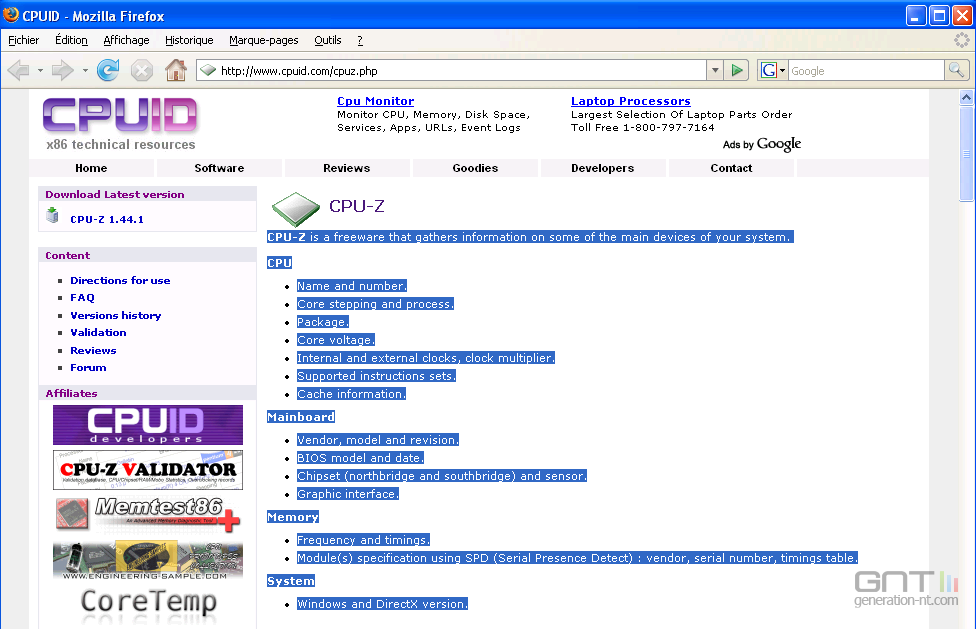The height and width of the screenshot is (629, 976).
Task: Click 'Frequency and timings.' list item
Action: tap(364, 540)
